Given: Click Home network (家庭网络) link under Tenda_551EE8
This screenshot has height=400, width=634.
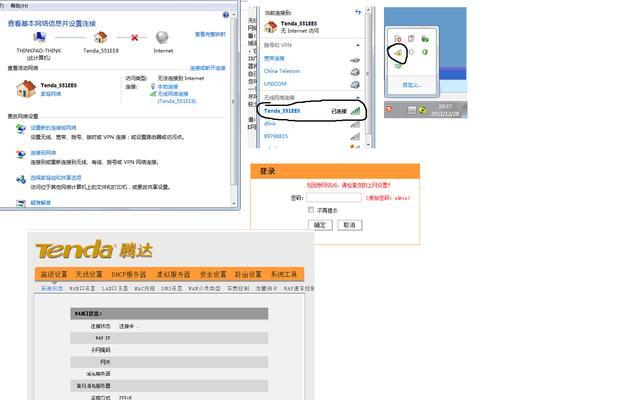Looking at the screenshot, I should click(51, 94).
